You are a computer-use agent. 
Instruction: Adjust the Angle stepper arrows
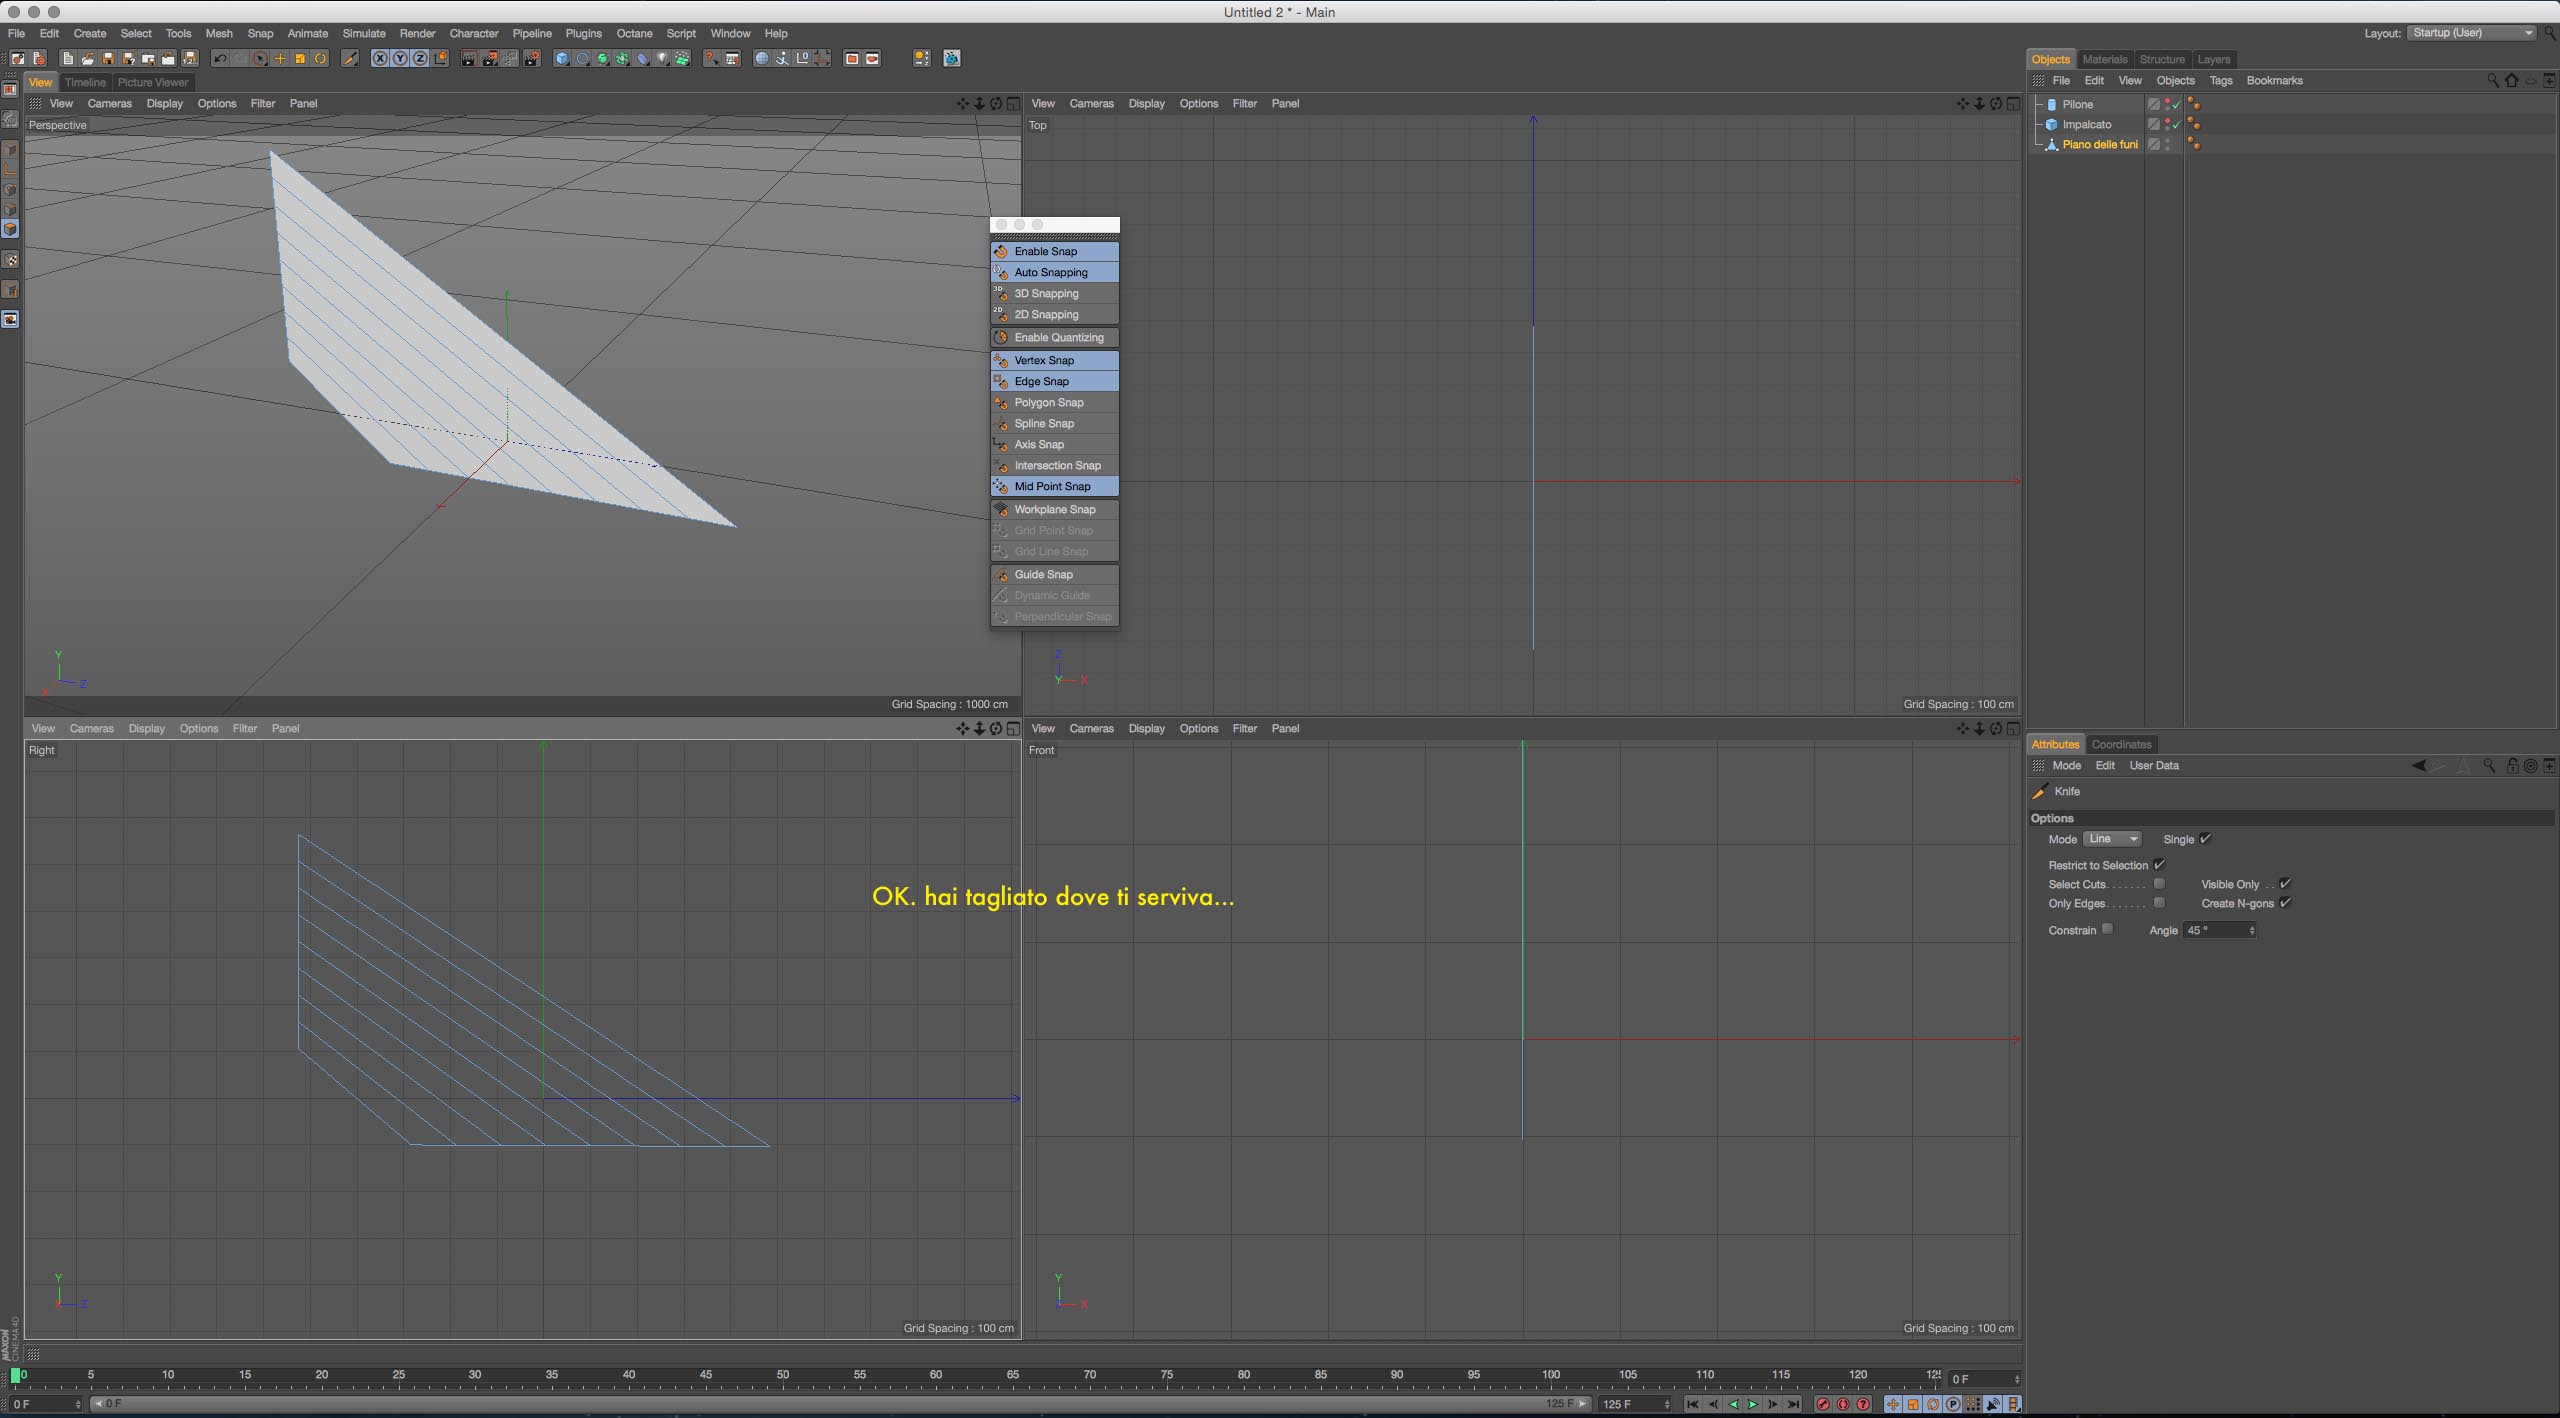point(2252,930)
